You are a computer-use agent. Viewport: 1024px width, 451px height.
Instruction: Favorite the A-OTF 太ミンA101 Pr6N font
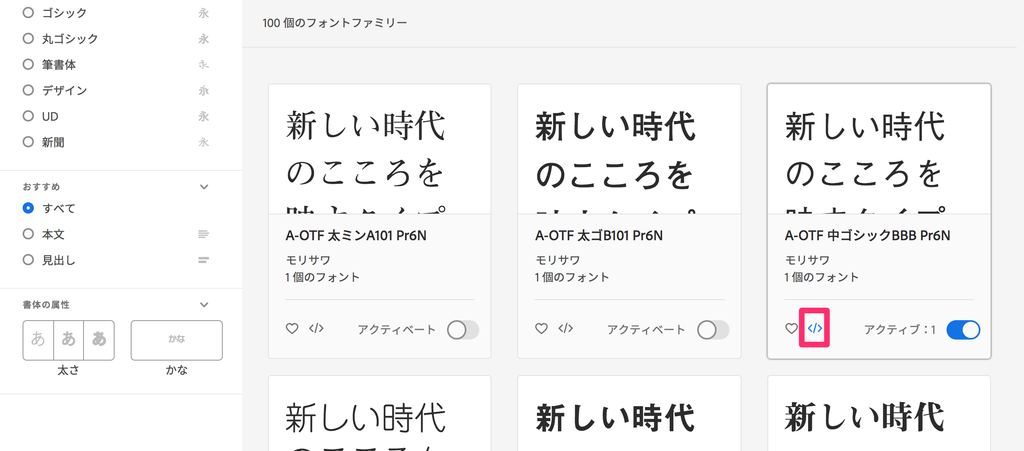(292, 328)
